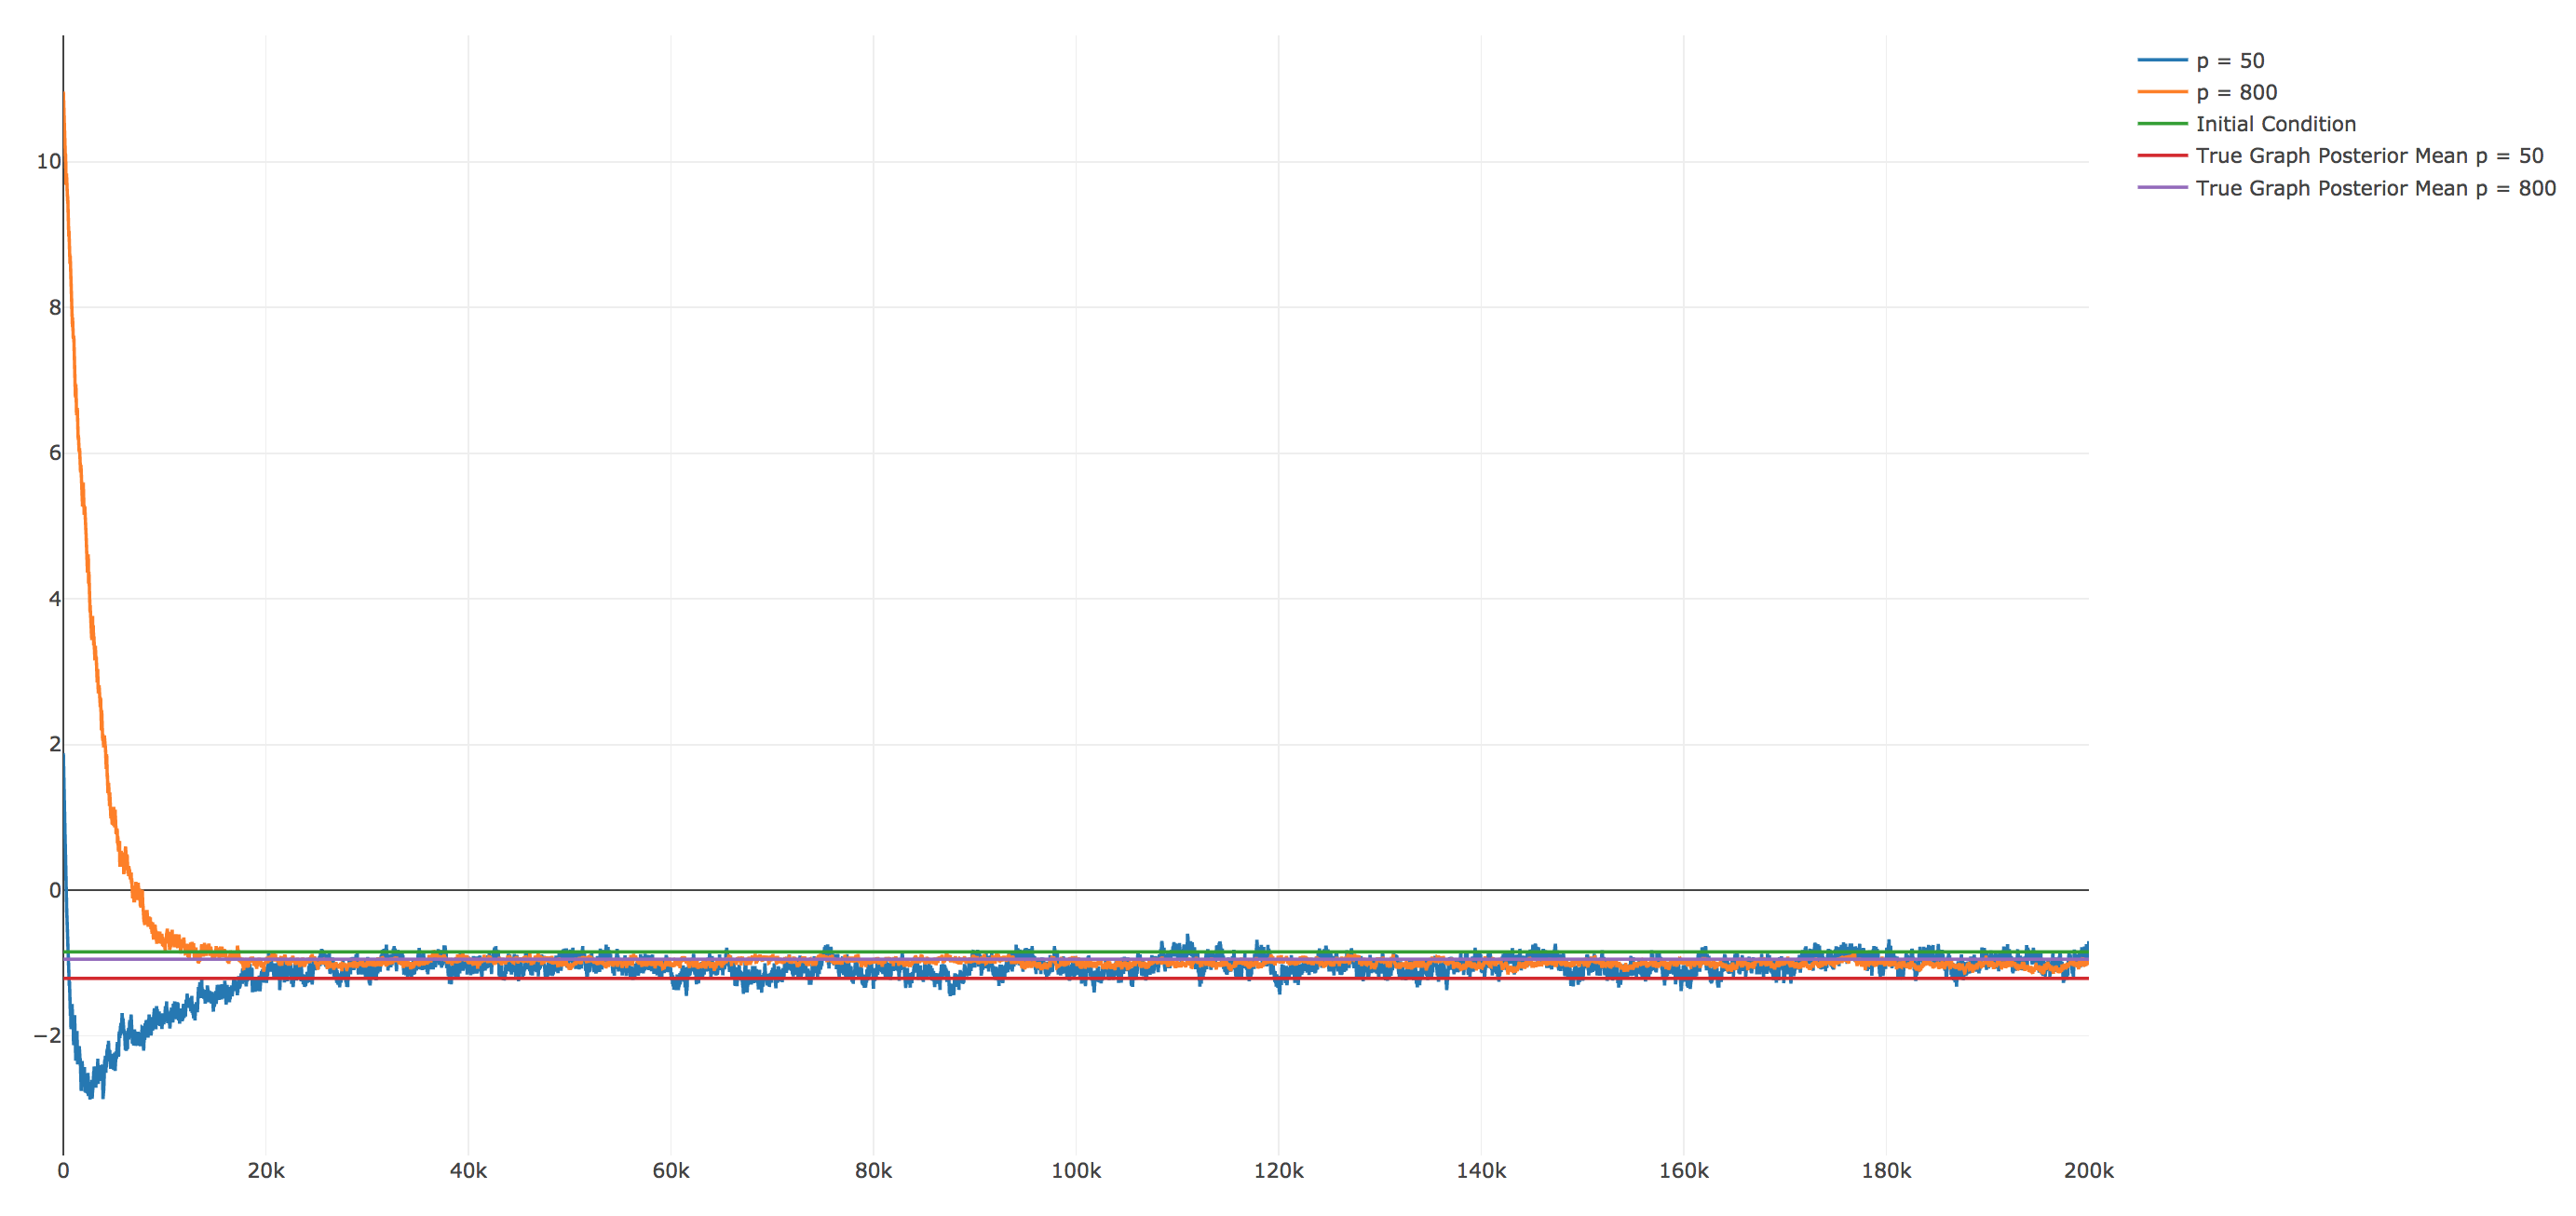
Task: Click the 200k x-axis tick label
Action: point(2088,1171)
